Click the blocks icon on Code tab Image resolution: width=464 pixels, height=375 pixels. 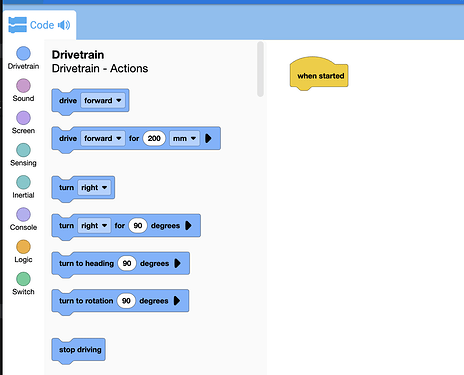click(17, 25)
